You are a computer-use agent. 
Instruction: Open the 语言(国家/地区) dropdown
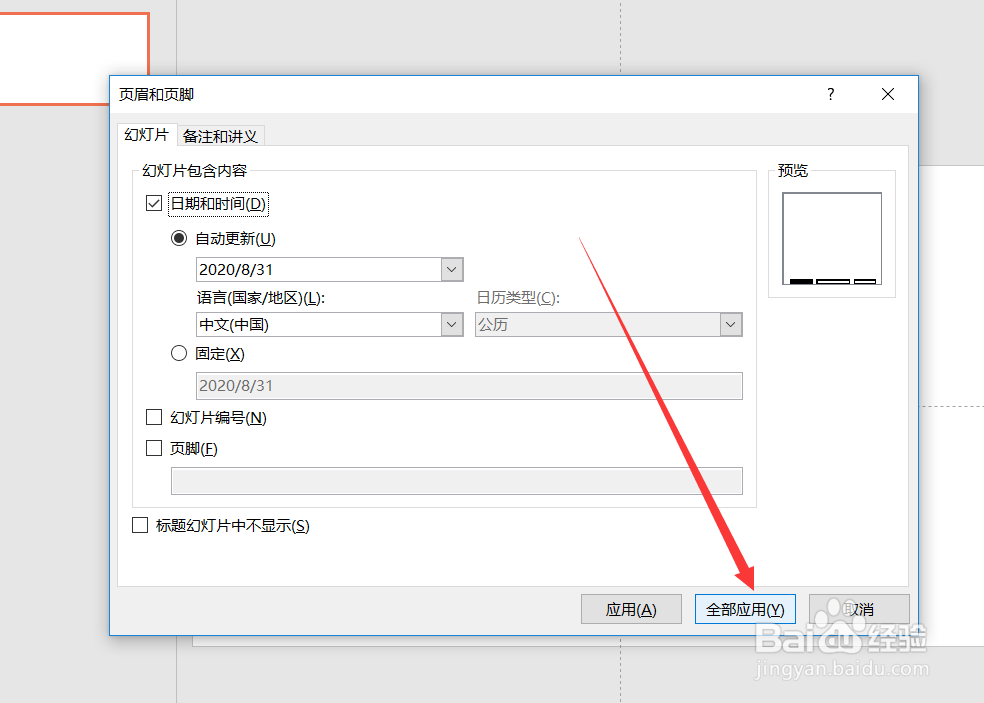pos(451,324)
